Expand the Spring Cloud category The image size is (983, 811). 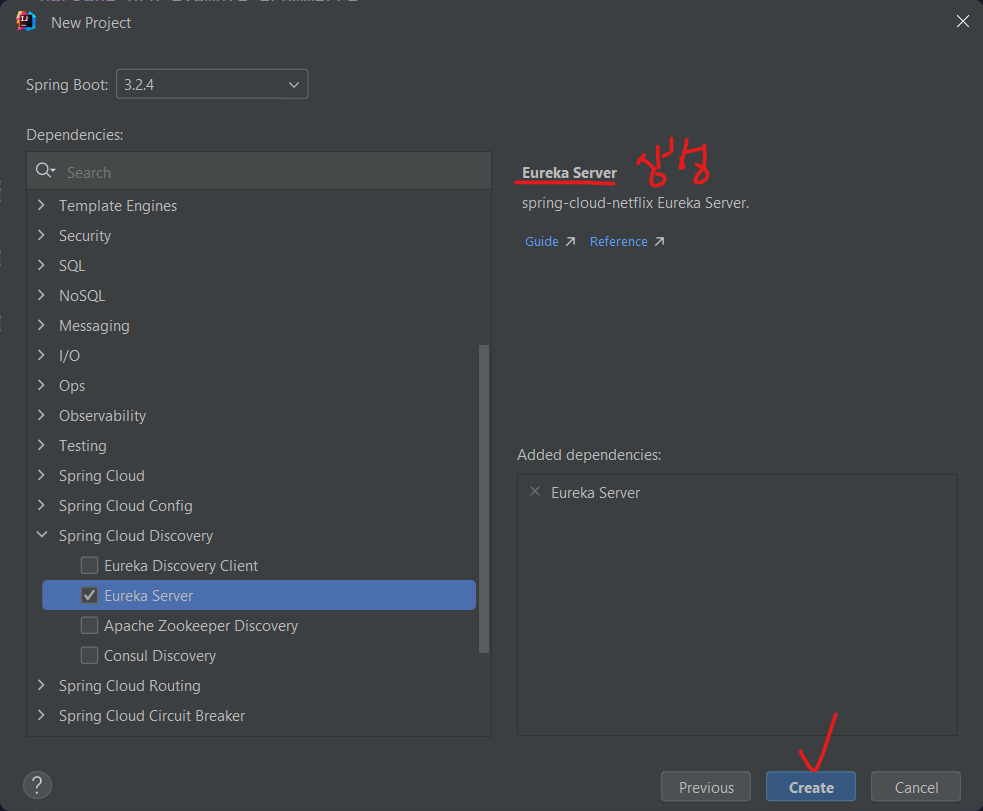41,476
